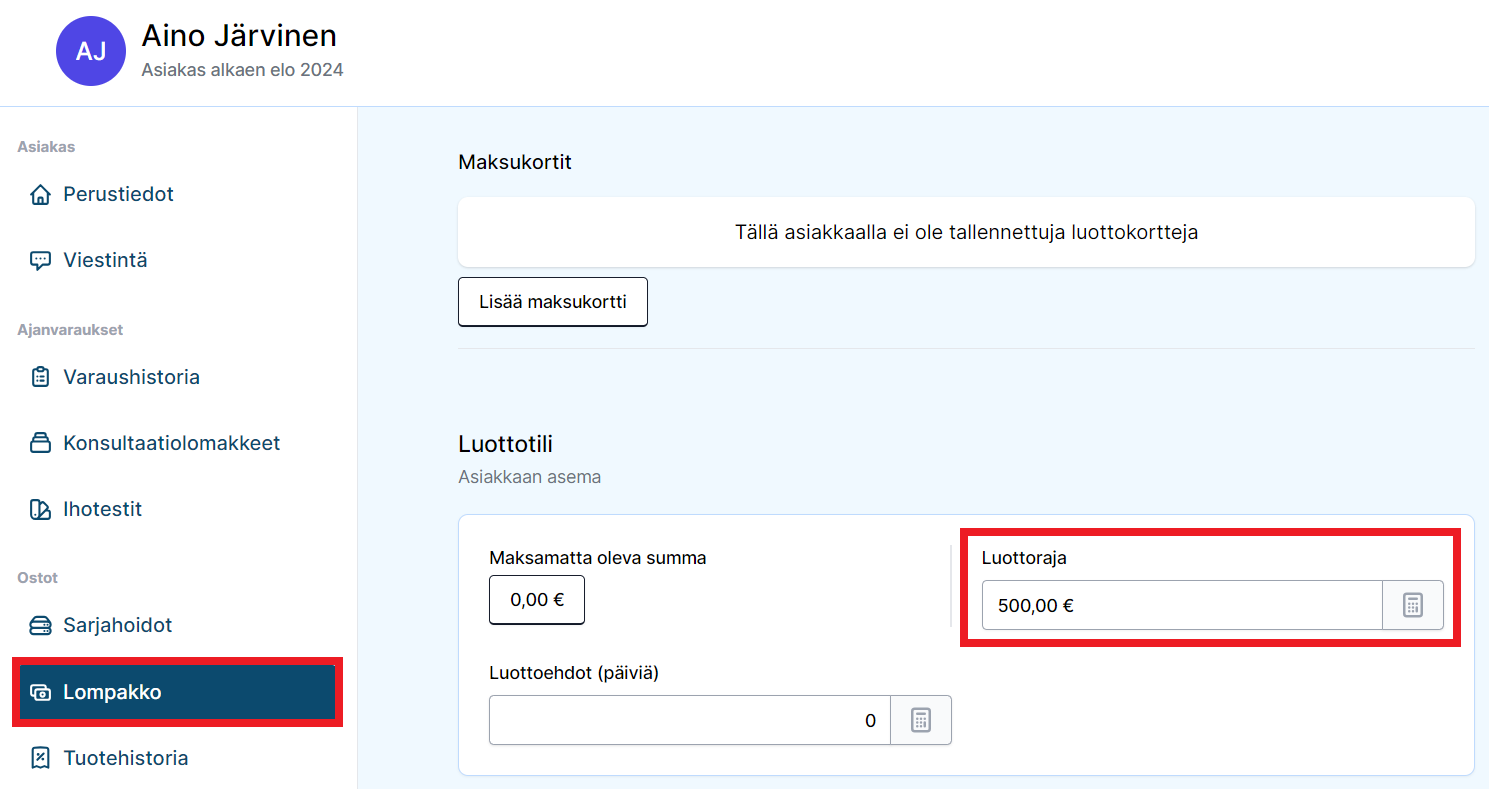
Task: Click the Ajanvaraukset sidebar group label
Action: [70, 330]
